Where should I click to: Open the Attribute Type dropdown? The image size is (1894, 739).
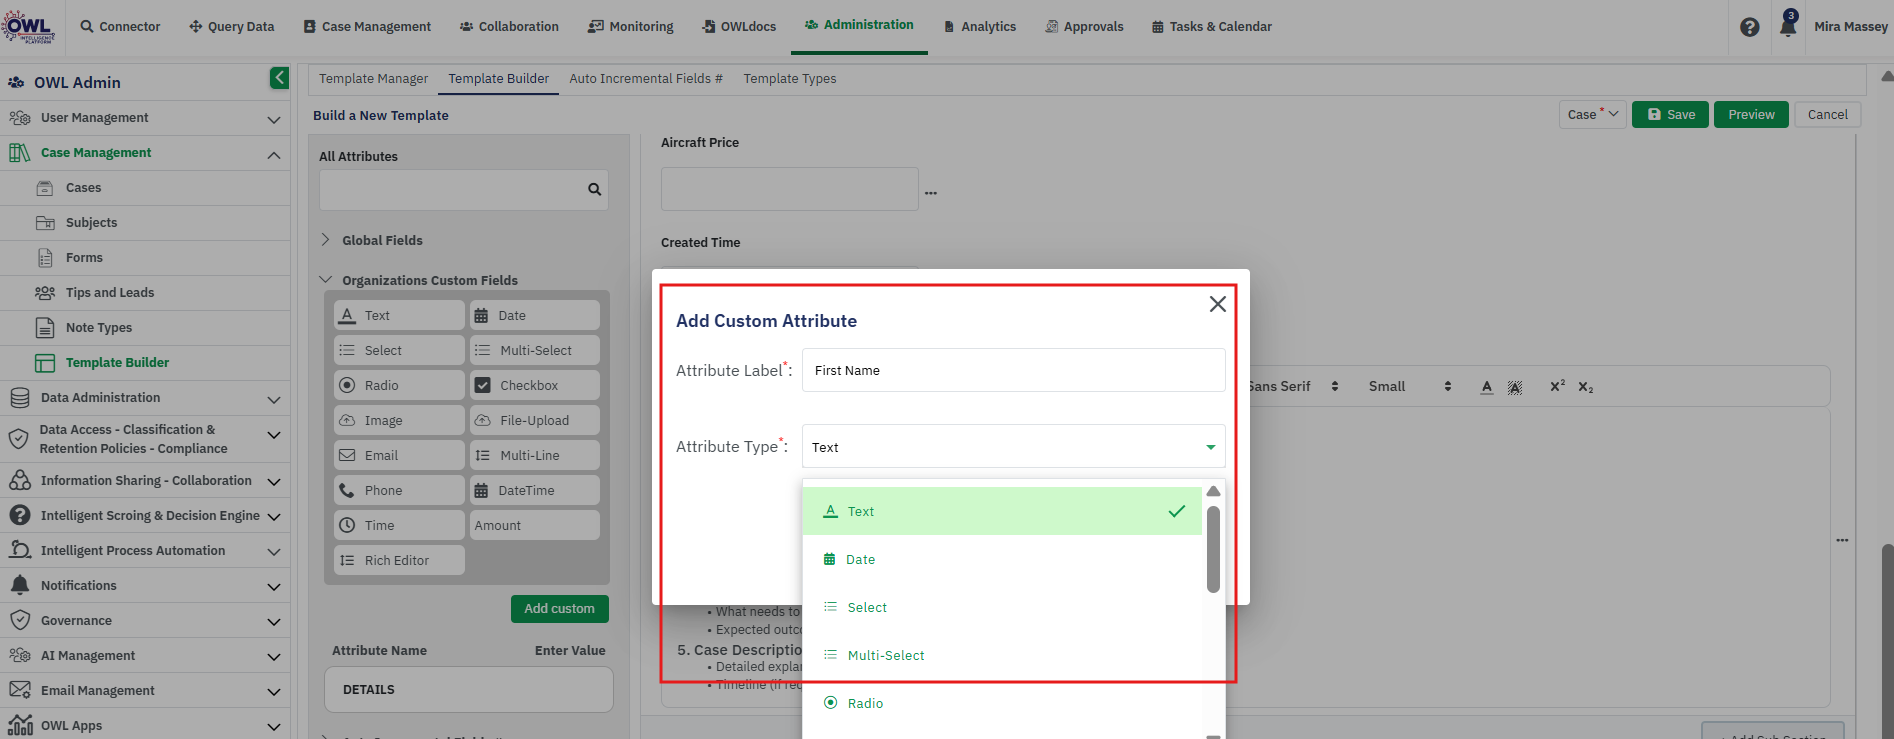(1013, 447)
